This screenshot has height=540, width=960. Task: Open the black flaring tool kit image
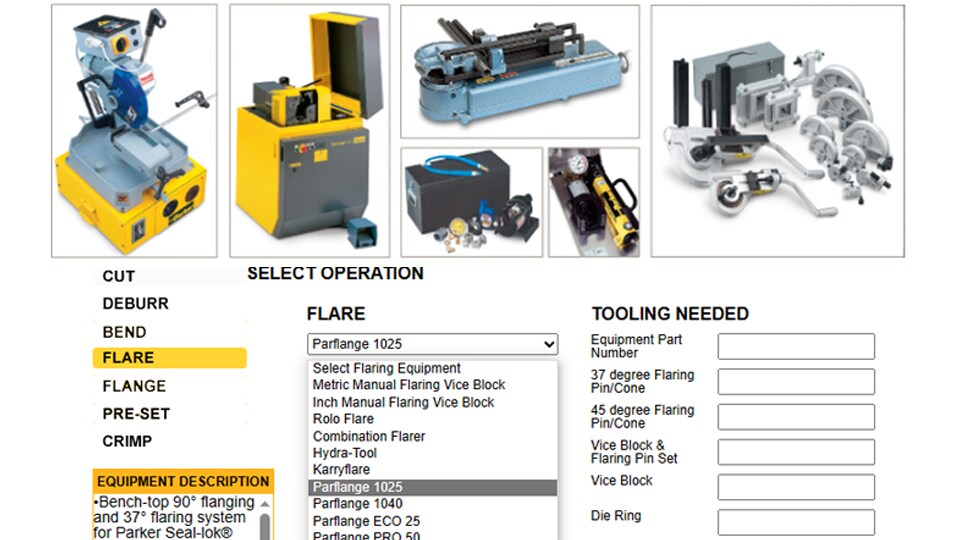click(471, 202)
